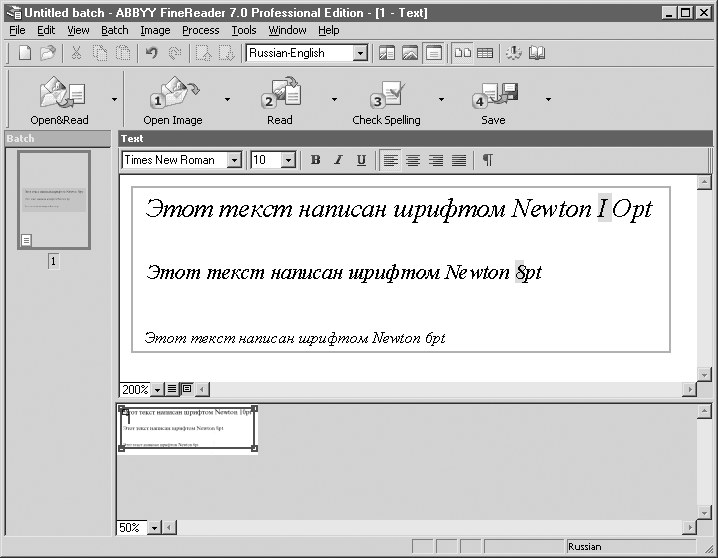718x558 pixels.
Task: Click the previous page icon
Action: click(x=203, y=53)
